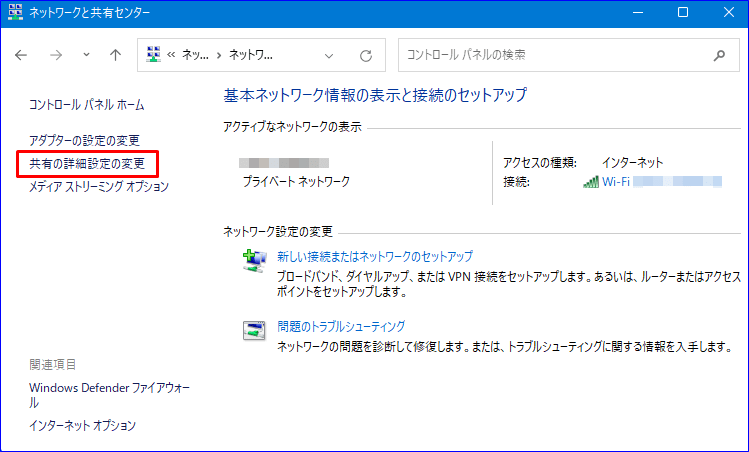Expand the address bar history dropdown

[x=329, y=55]
